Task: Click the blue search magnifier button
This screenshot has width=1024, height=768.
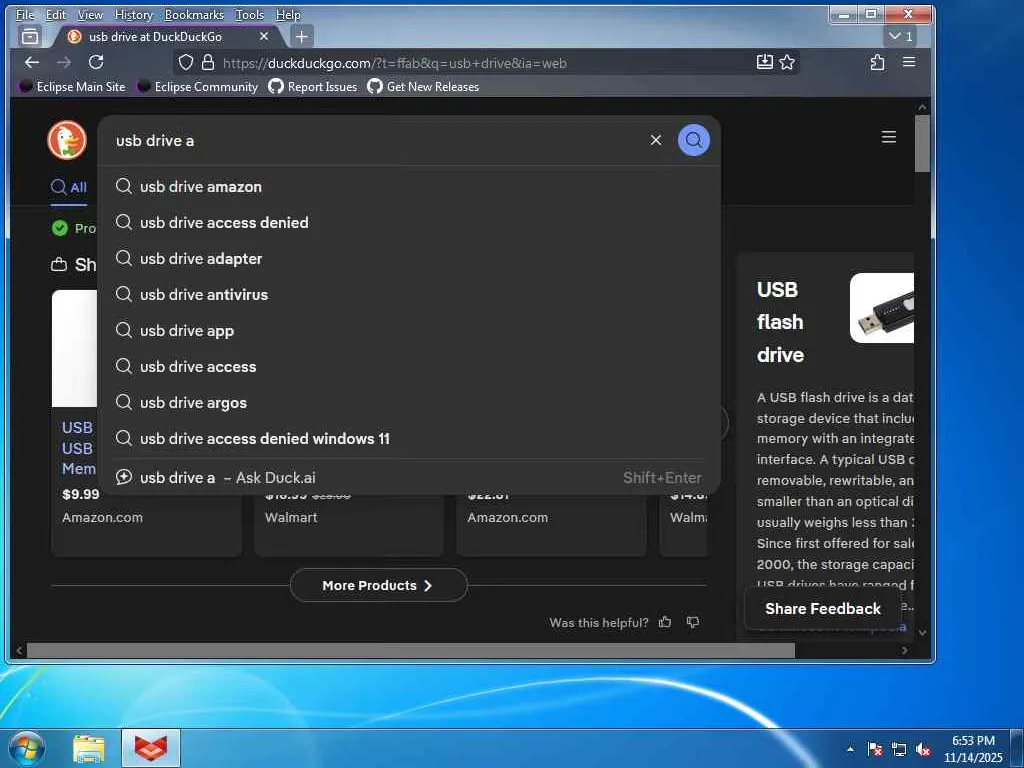Action: click(694, 140)
